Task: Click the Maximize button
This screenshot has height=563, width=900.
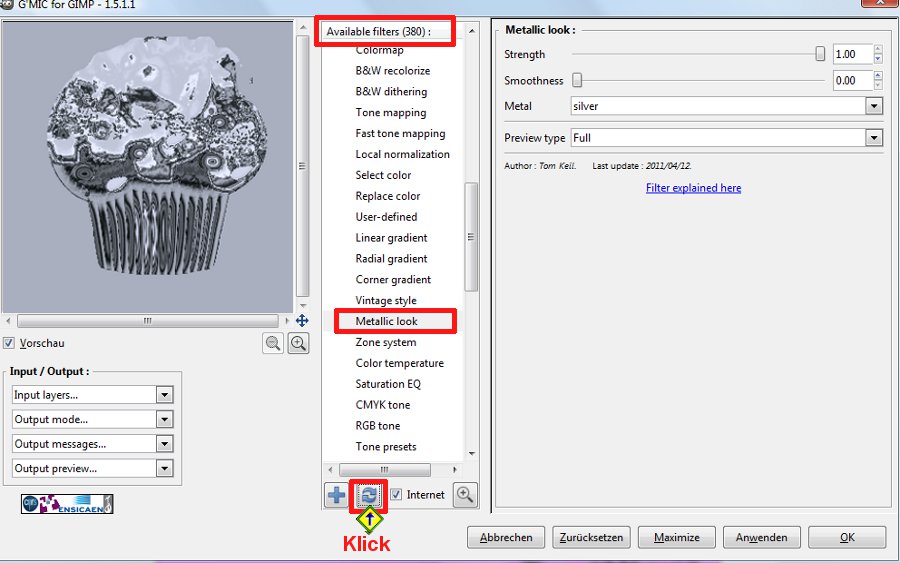Action: click(x=677, y=537)
